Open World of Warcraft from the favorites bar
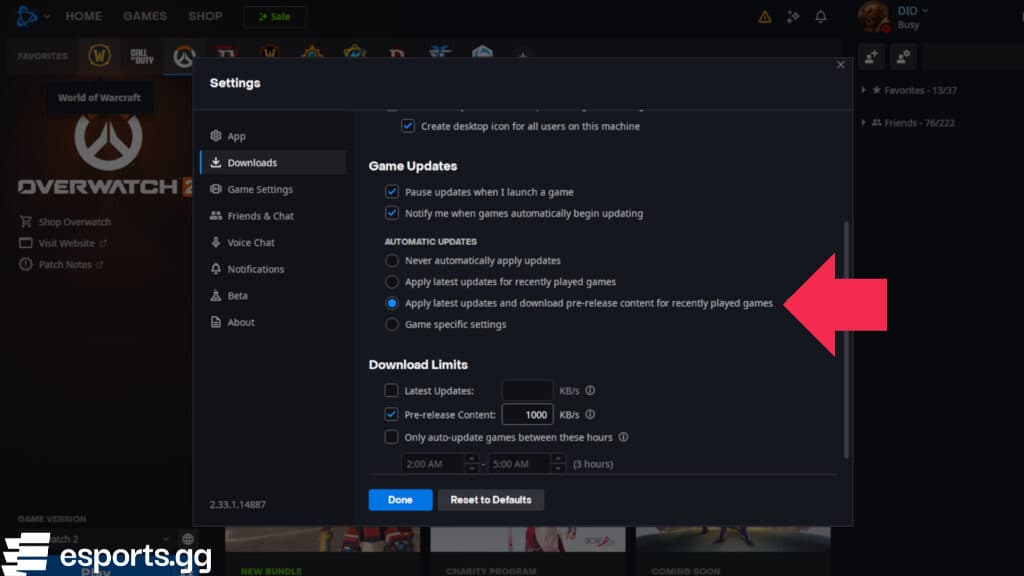1024x576 pixels. tap(99, 56)
